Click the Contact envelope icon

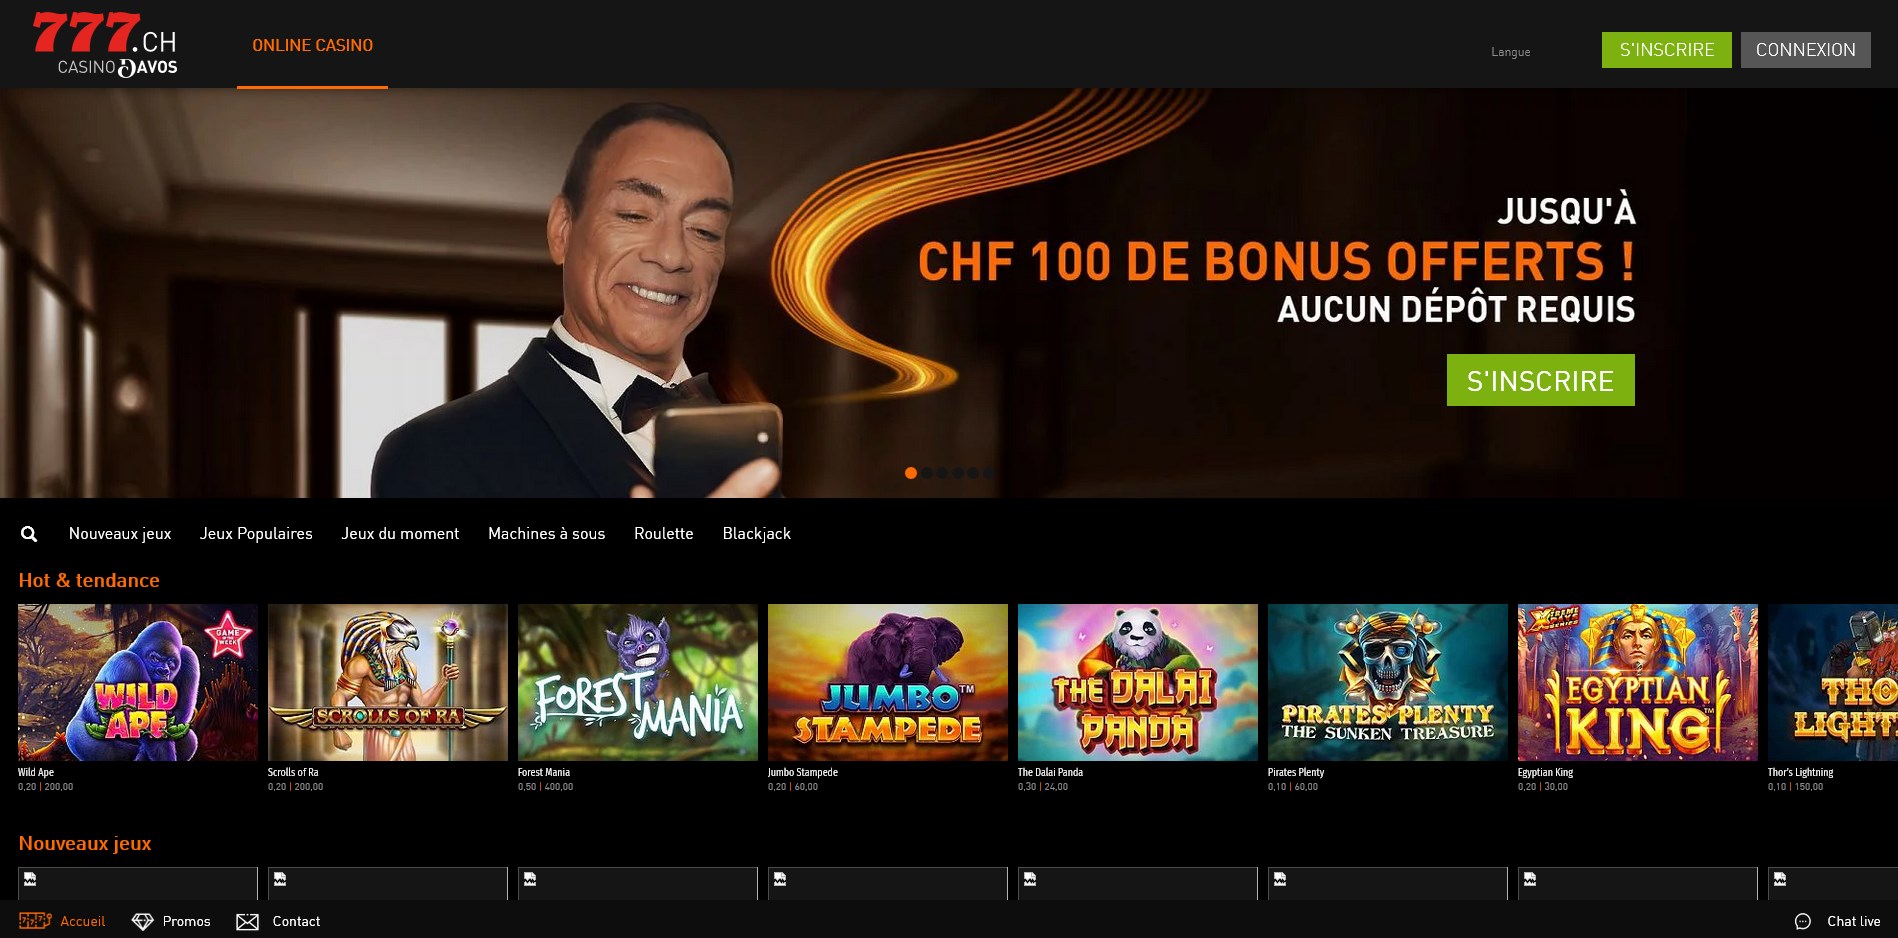[x=247, y=922]
